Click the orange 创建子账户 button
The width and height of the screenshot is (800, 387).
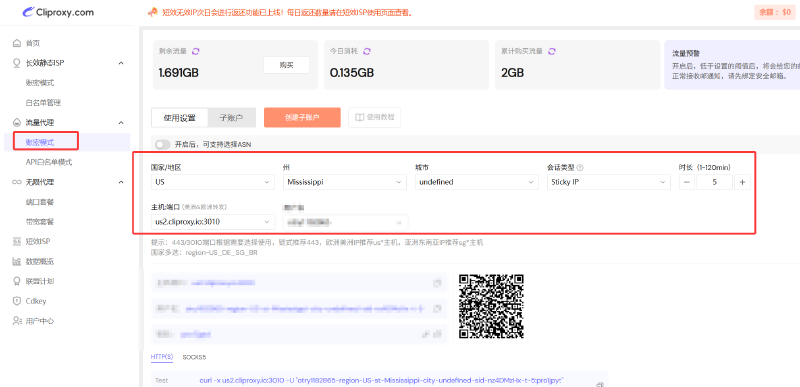click(302, 117)
